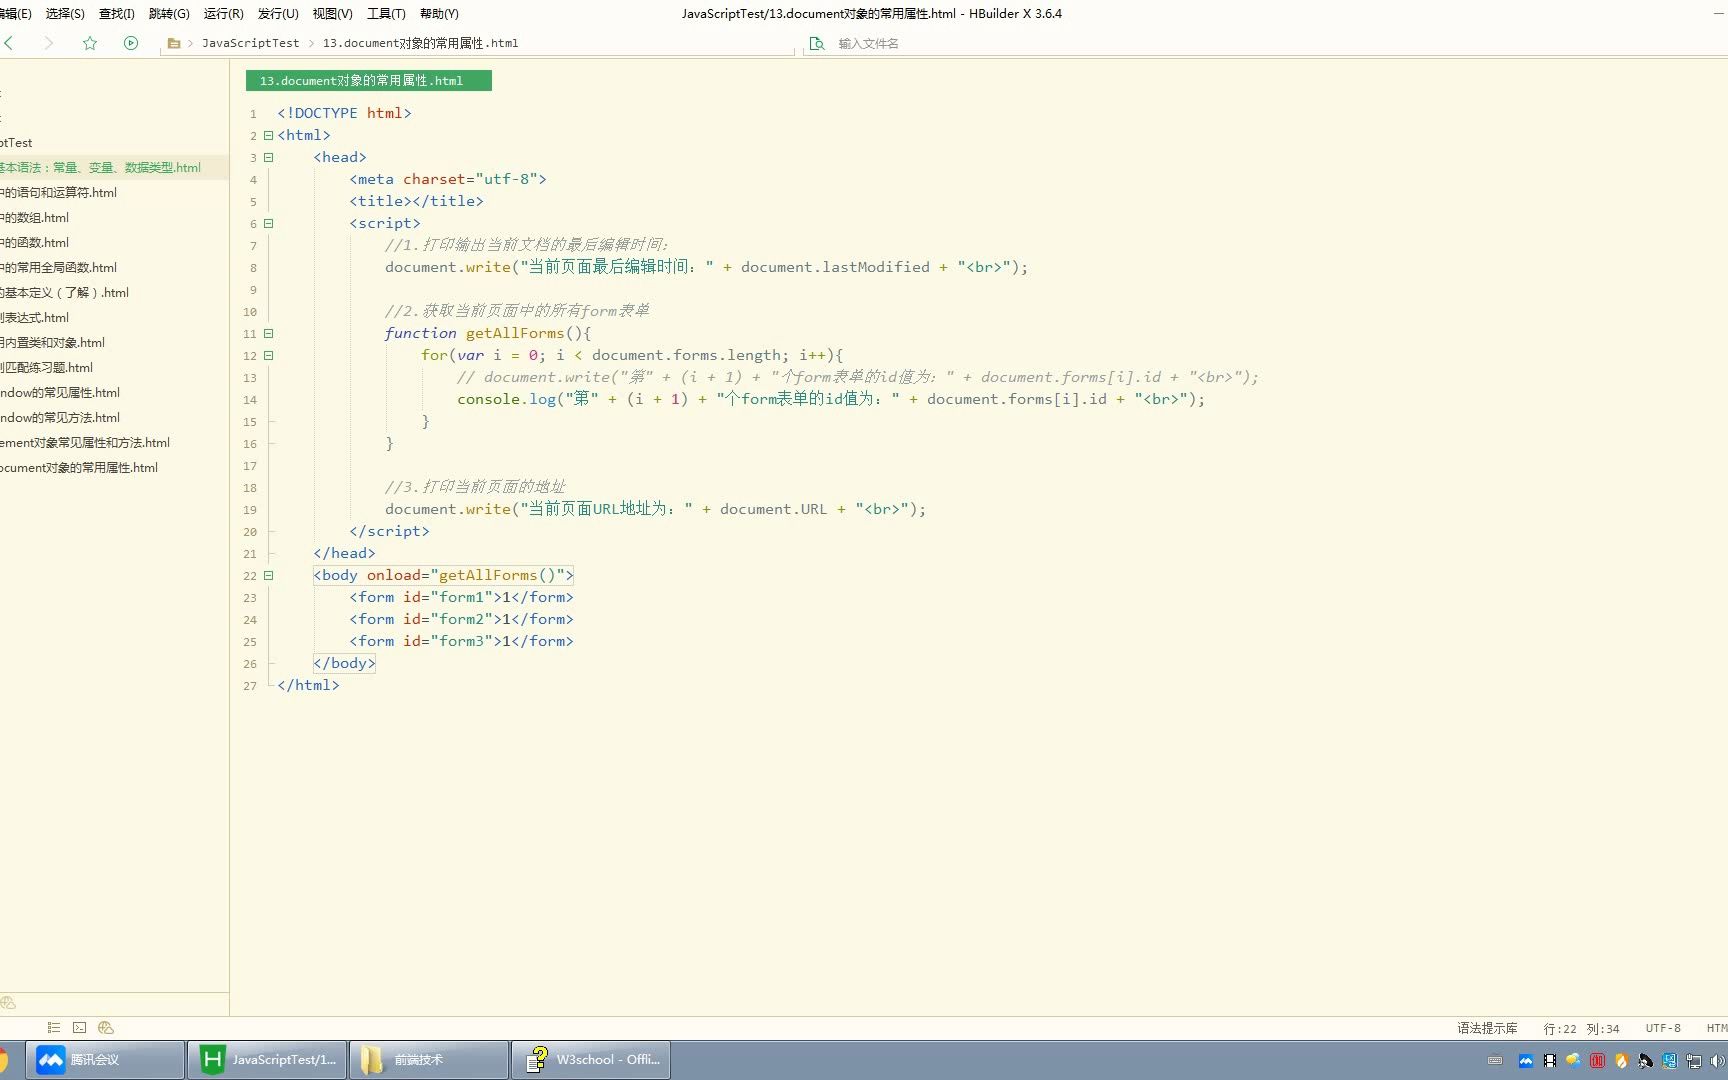Click the JavaScriptTest breadcrumb
The width and height of the screenshot is (1728, 1080).
(x=250, y=43)
